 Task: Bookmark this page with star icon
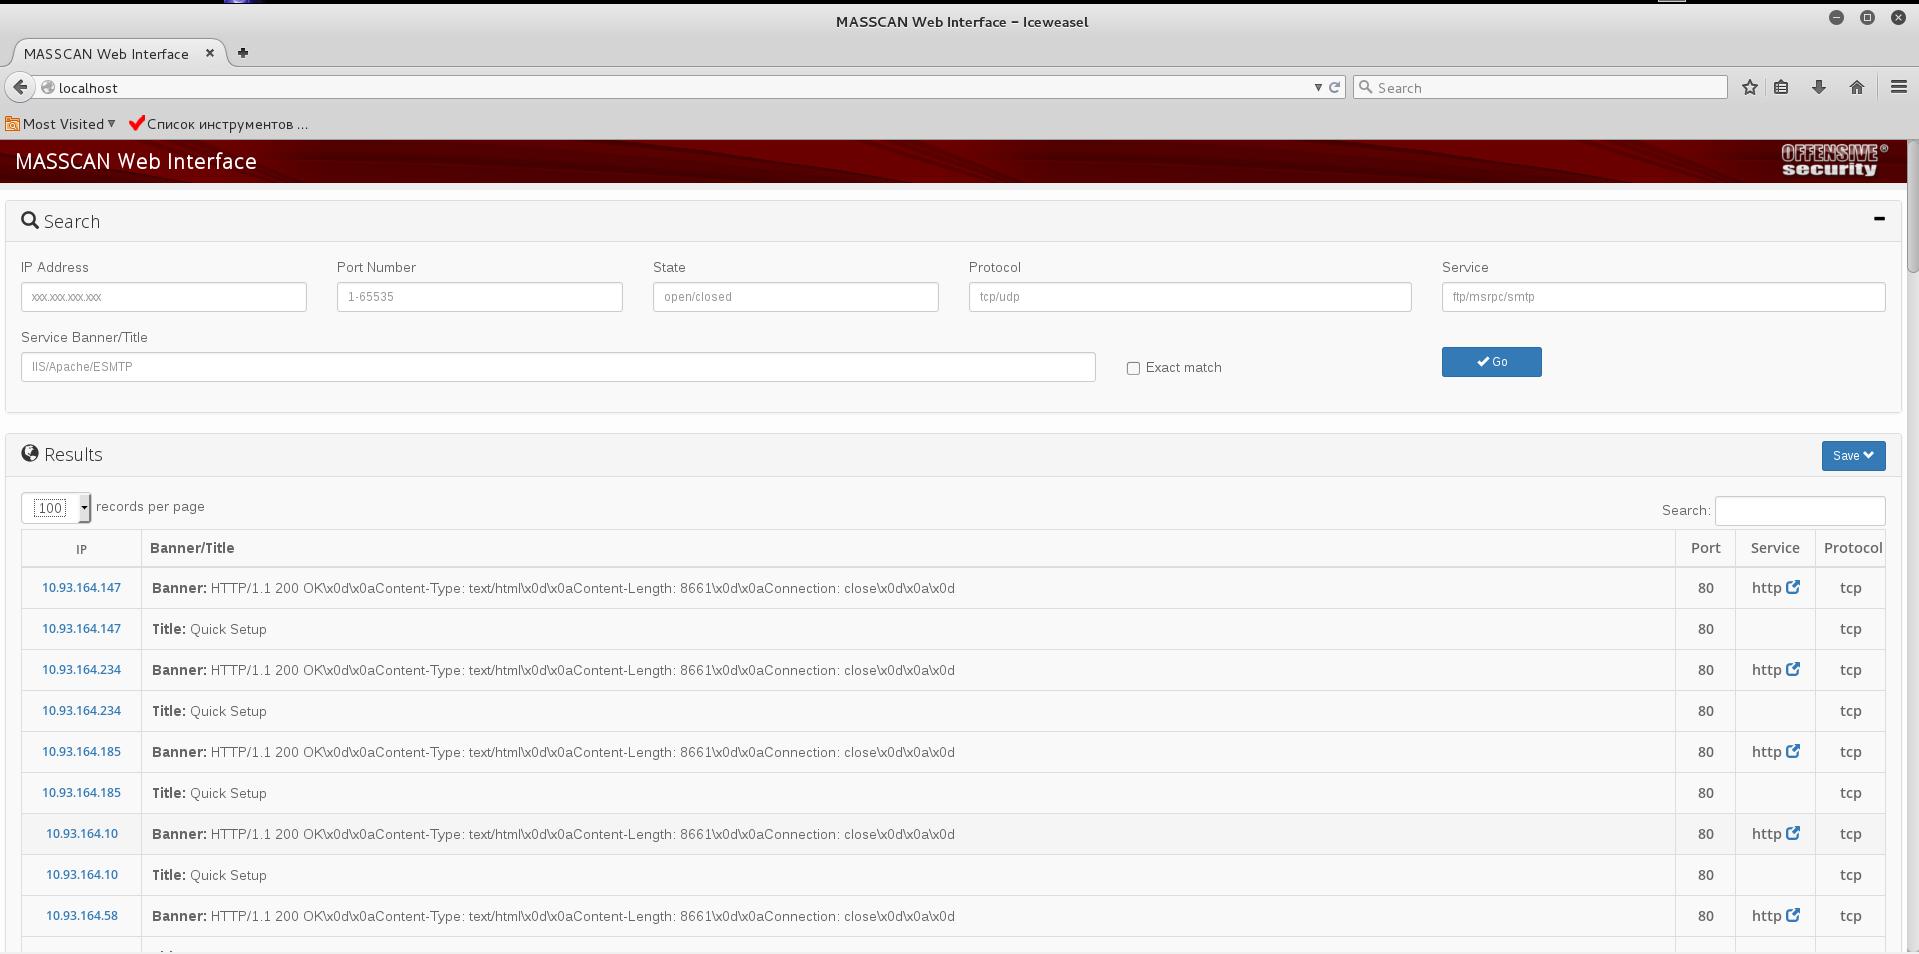[1749, 88]
